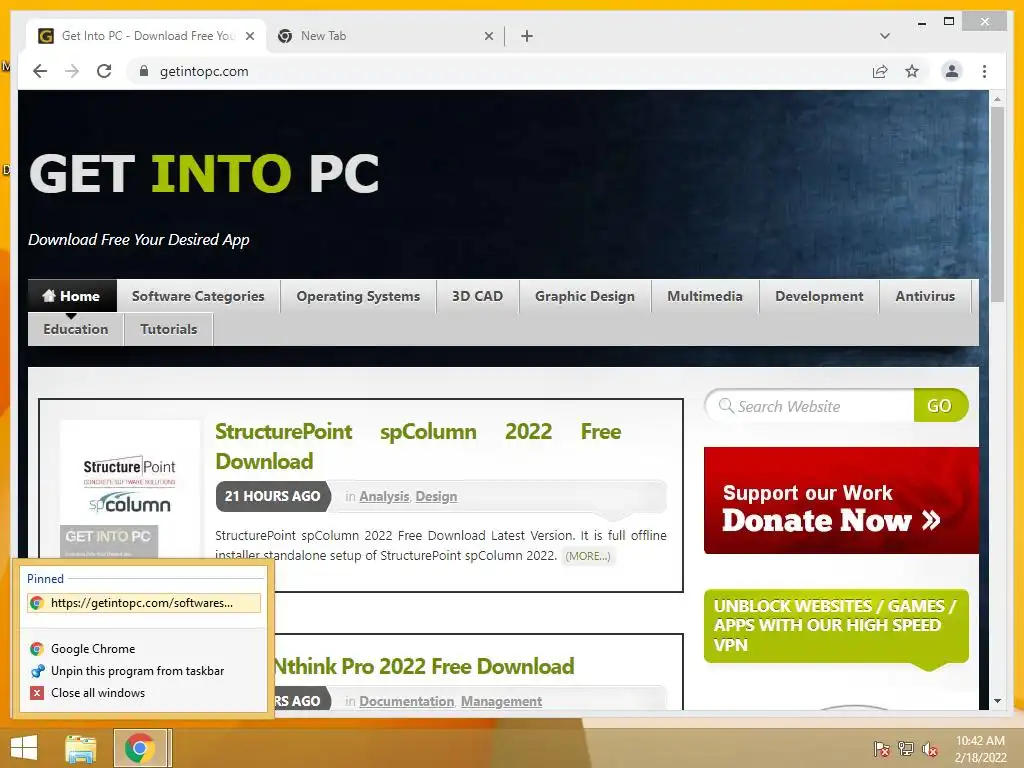This screenshot has height=768, width=1024.
Task: Open StructurePoint spColumn 2022 article title
Action: click(418, 446)
